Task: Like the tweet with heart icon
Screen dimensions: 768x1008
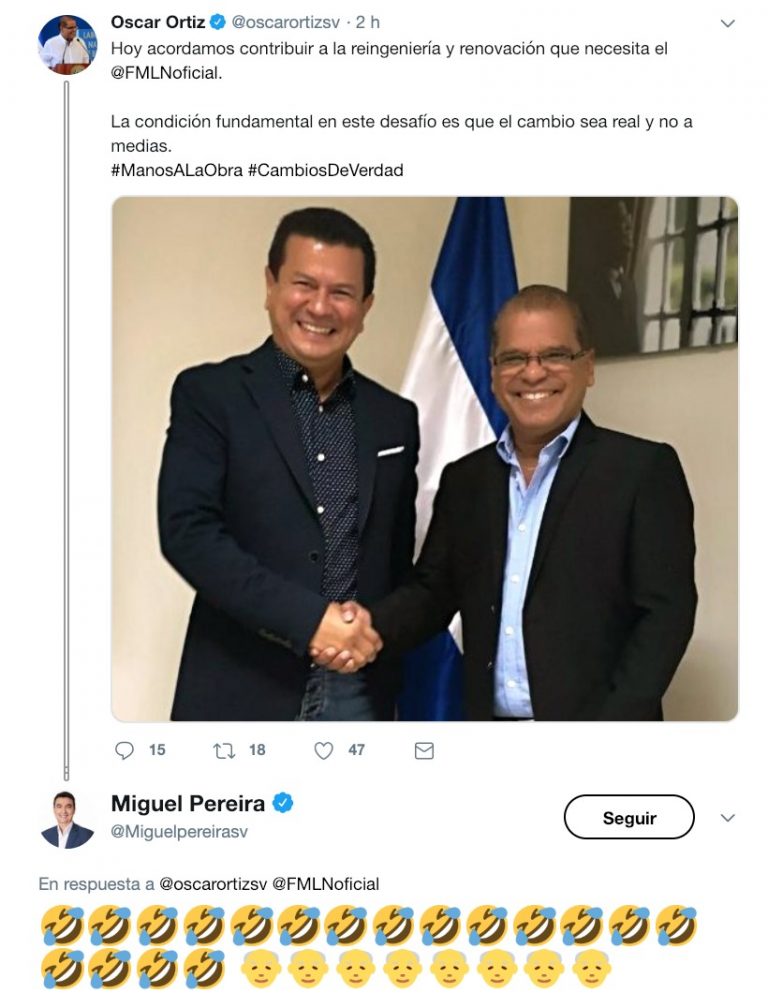Action: click(323, 750)
